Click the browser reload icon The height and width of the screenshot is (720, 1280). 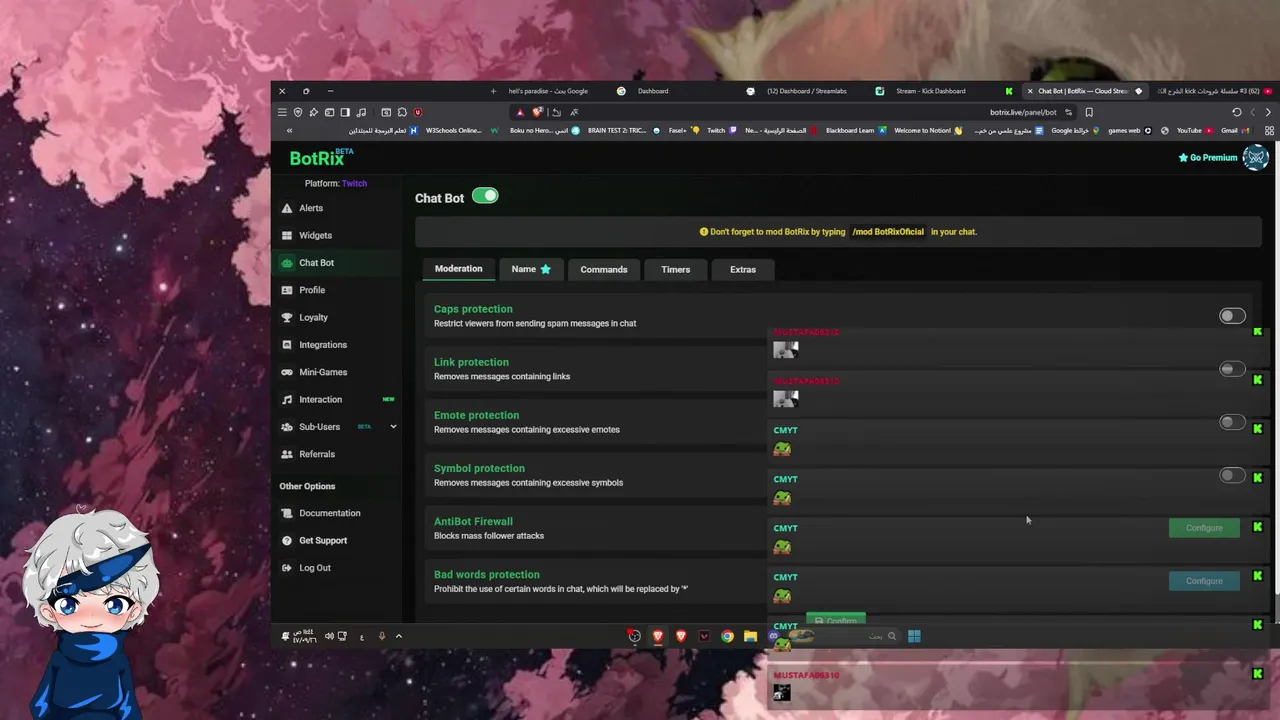click(1237, 112)
